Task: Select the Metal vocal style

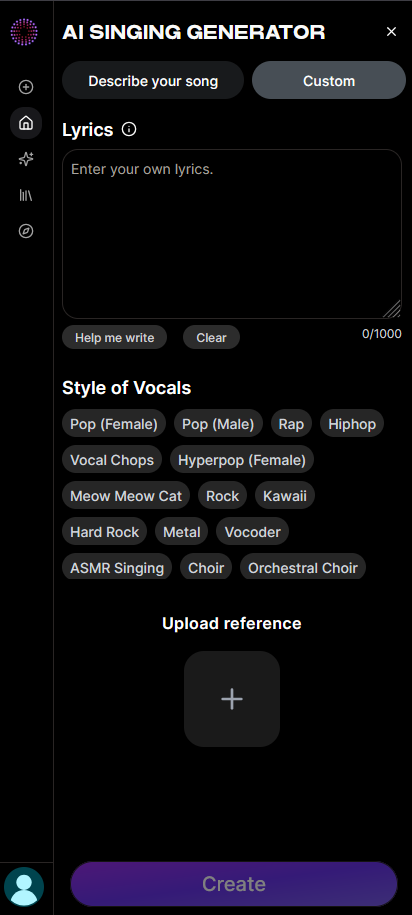Action: pyautogui.click(x=181, y=532)
